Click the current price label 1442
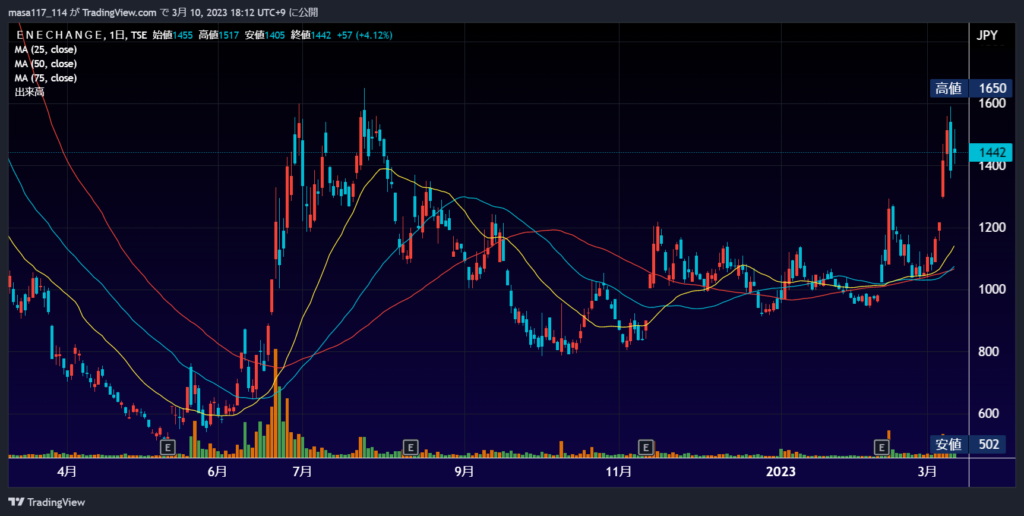 tap(991, 152)
